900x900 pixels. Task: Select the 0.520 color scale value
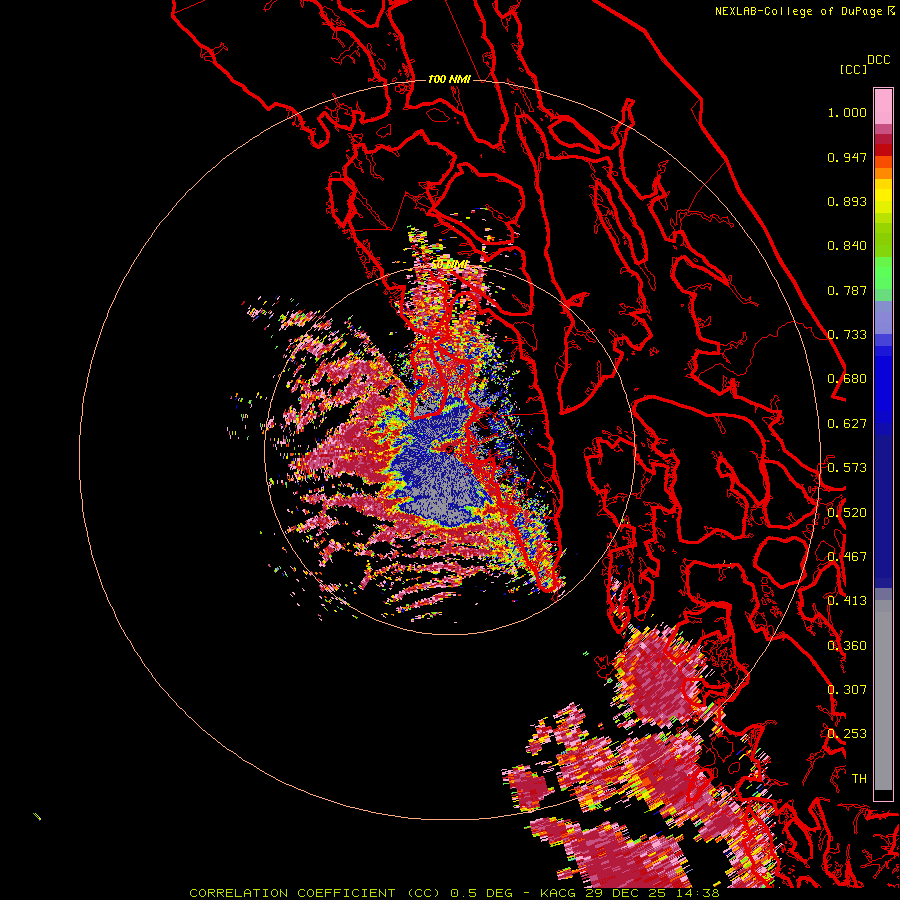(847, 513)
